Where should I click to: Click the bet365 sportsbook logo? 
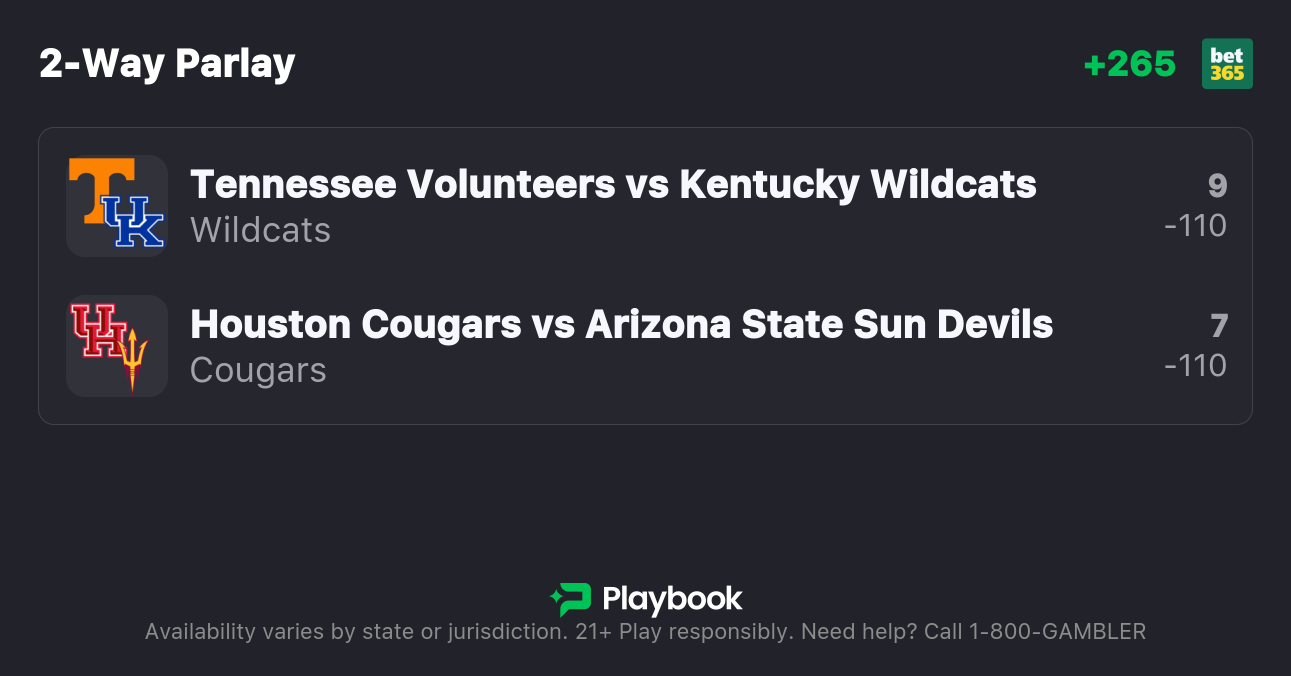[x=1227, y=64]
